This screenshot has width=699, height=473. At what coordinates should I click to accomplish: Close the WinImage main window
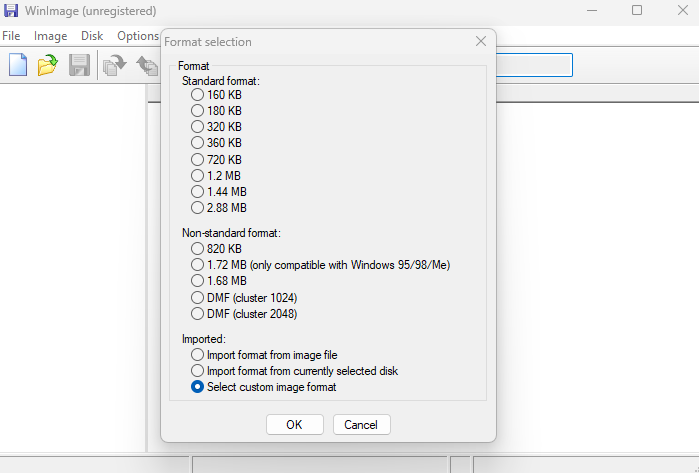point(683,10)
